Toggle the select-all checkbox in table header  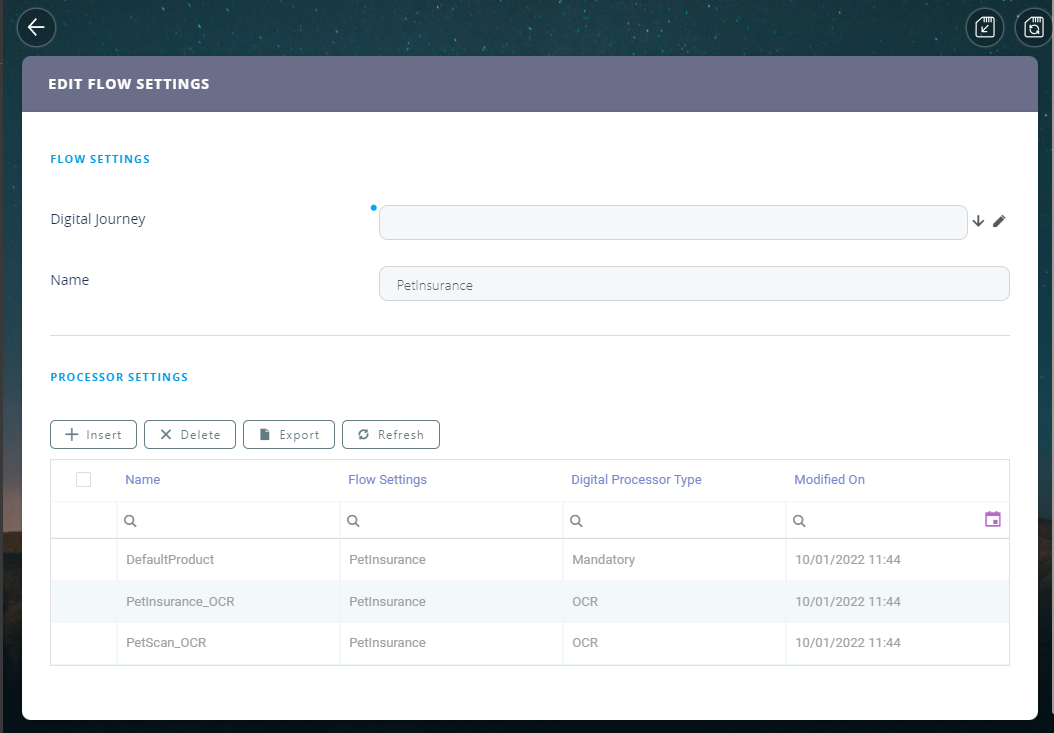(x=83, y=480)
